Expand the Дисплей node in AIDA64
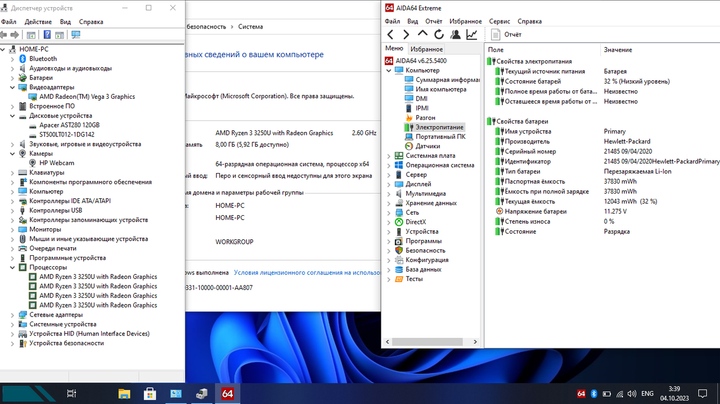The width and height of the screenshot is (720, 404). point(389,184)
